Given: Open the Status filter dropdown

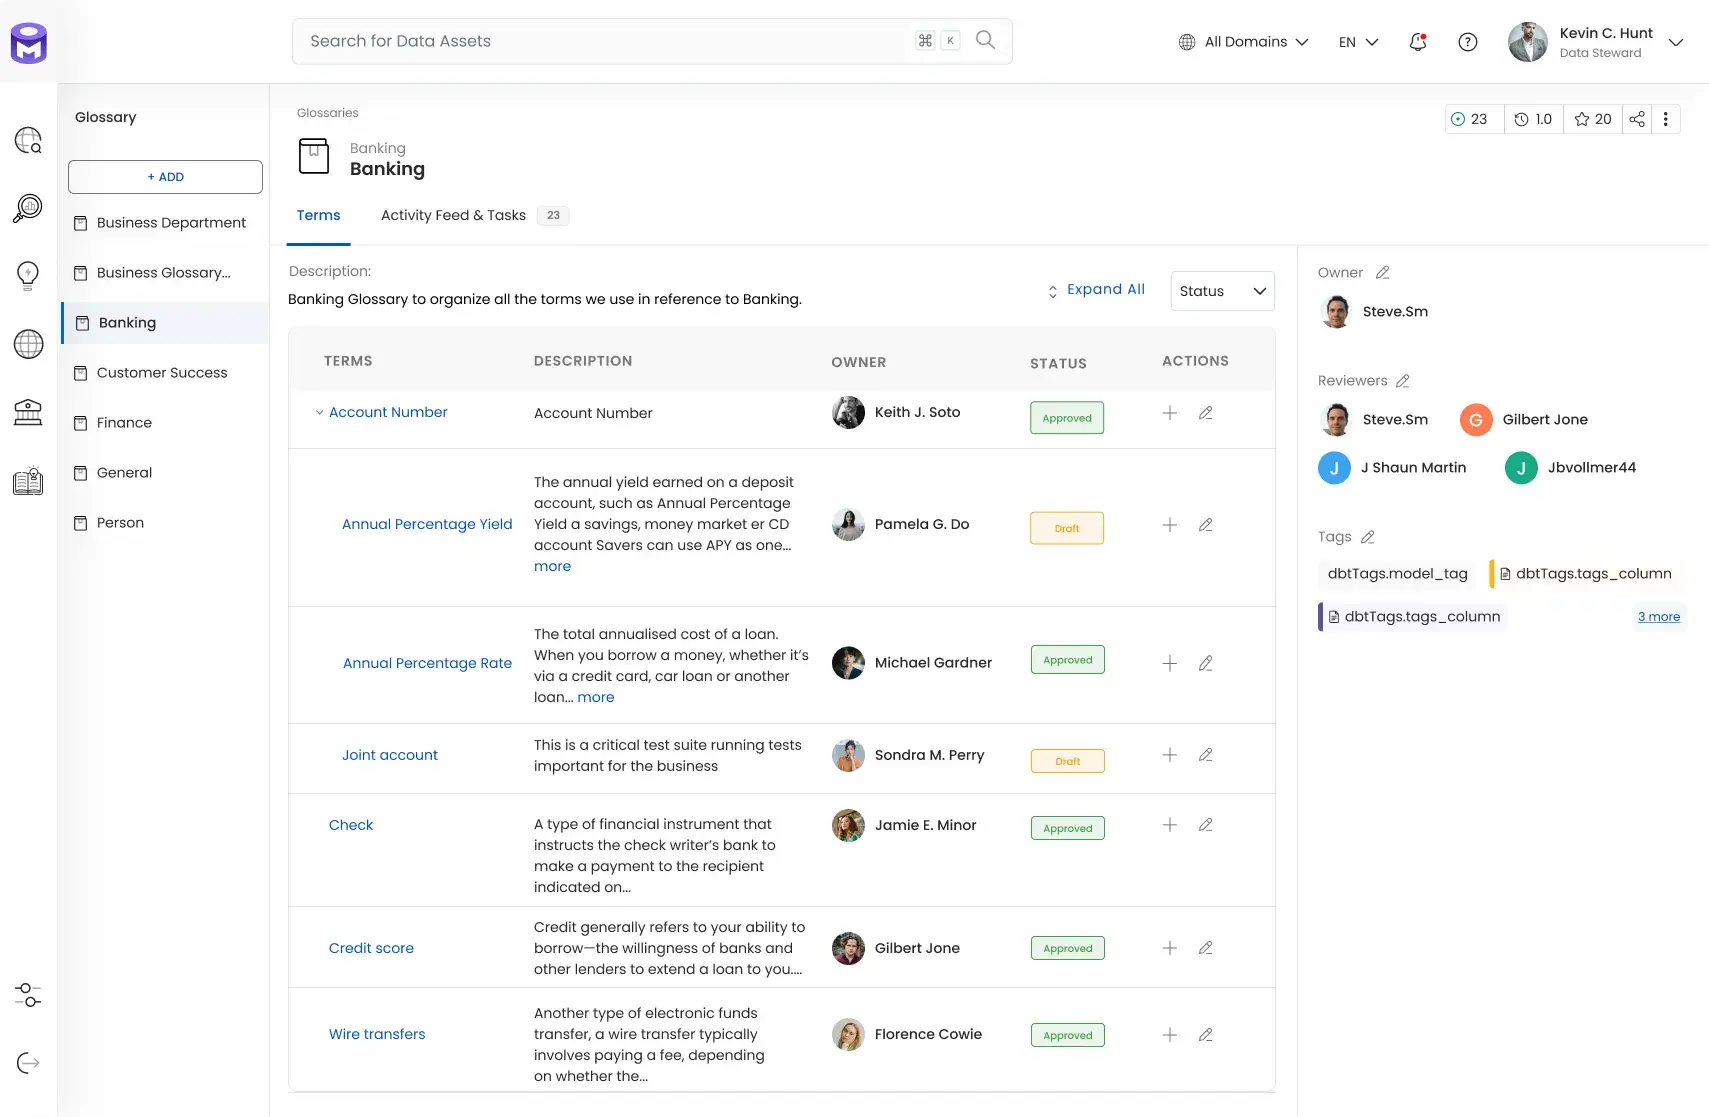Looking at the screenshot, I should pos(1221,291).
